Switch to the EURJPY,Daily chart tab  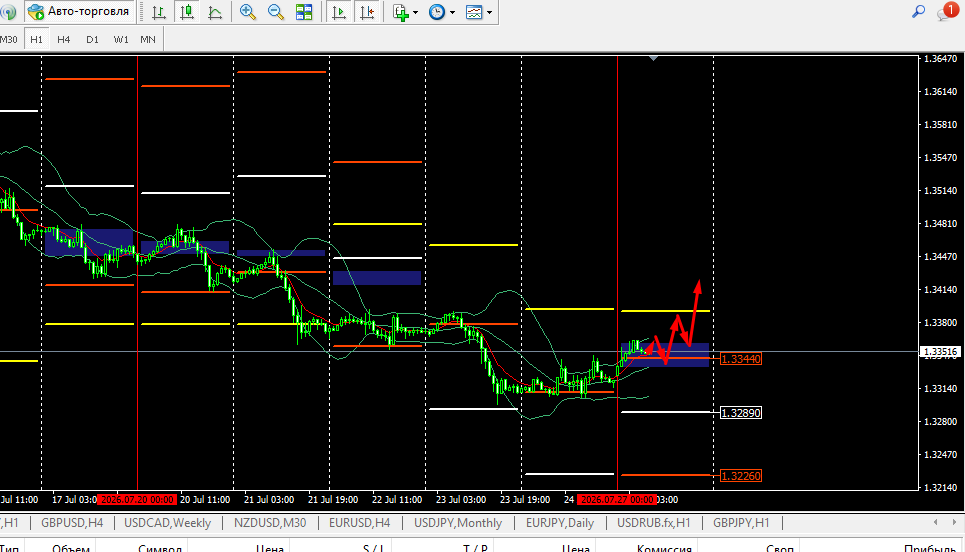559,522
